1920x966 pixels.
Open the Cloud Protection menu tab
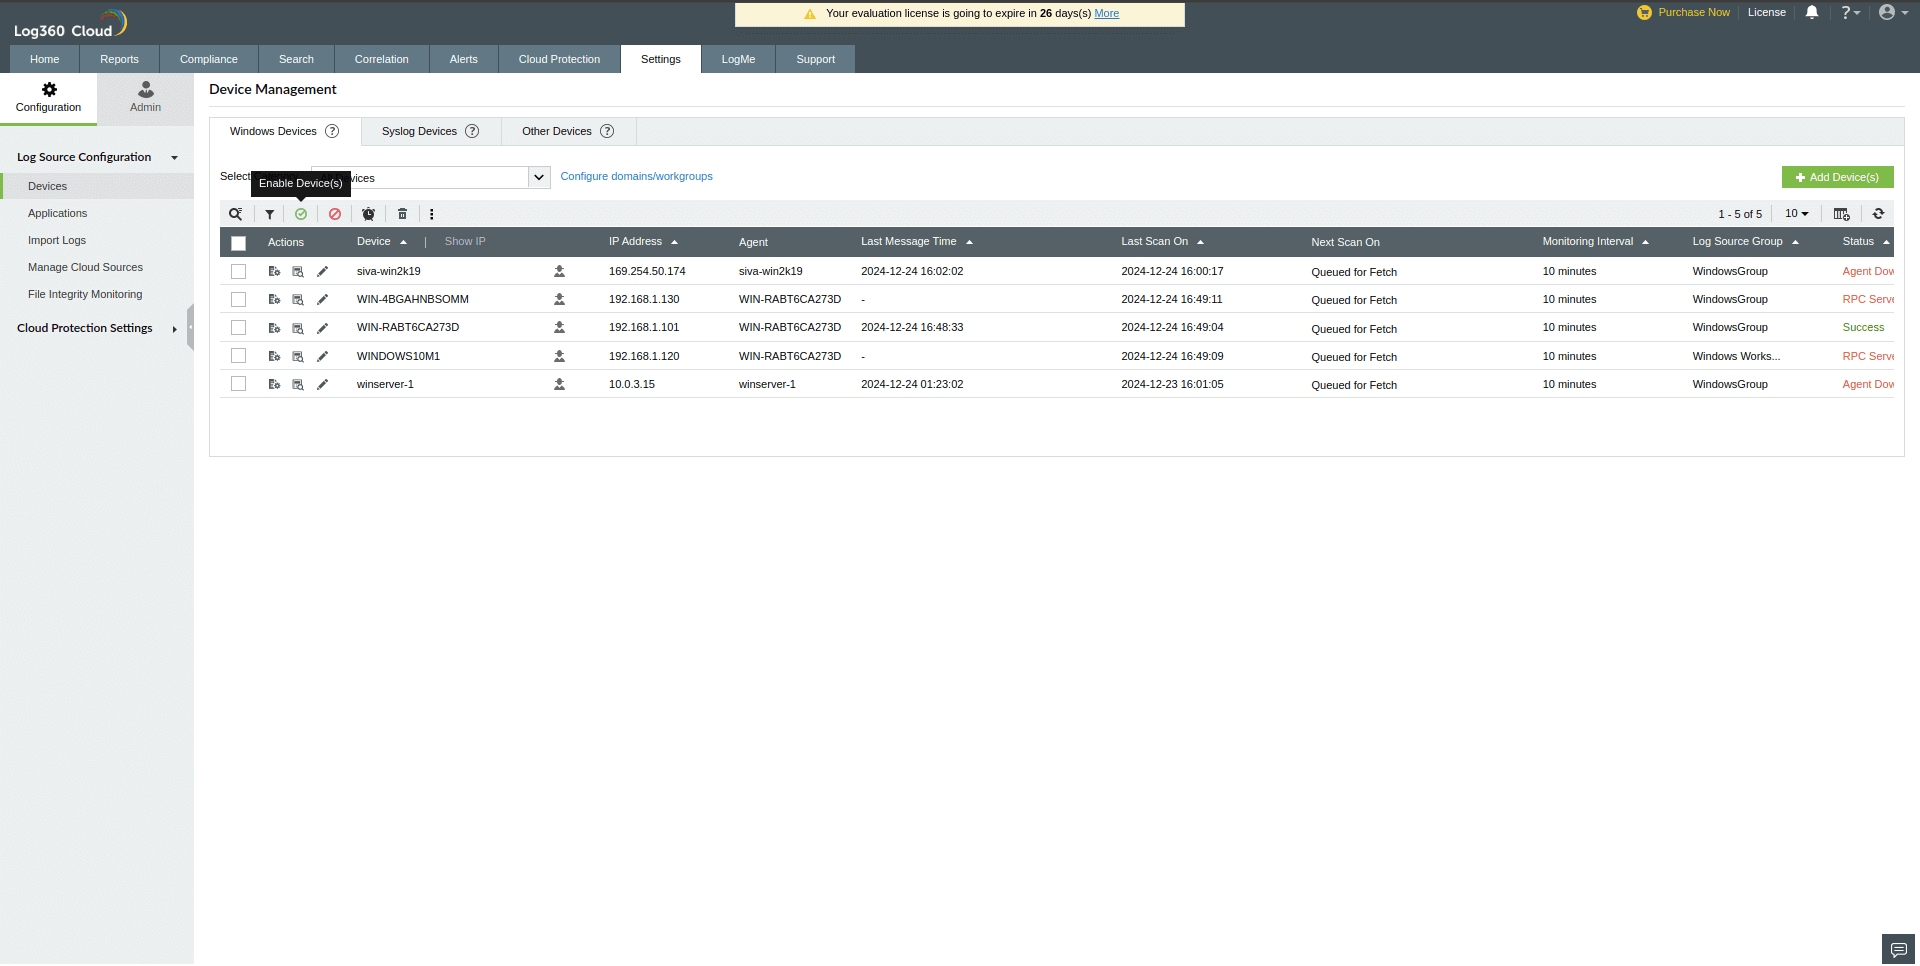tap(559, 58)
